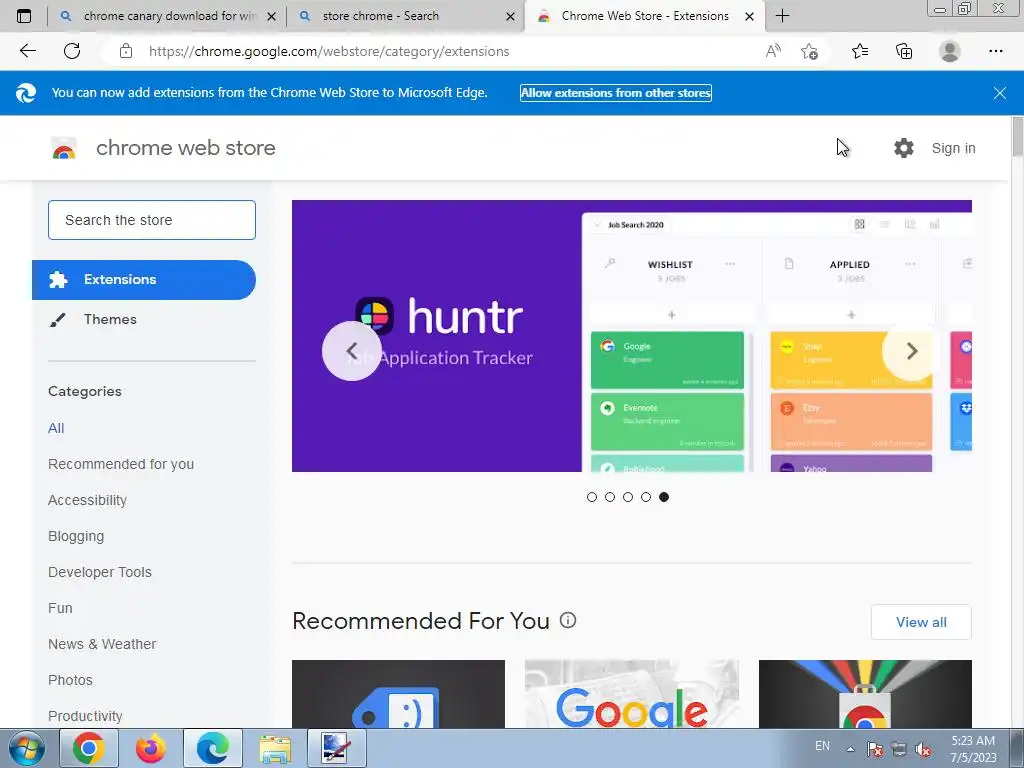Close the chrome canary download tab

(x=272, y=16)
